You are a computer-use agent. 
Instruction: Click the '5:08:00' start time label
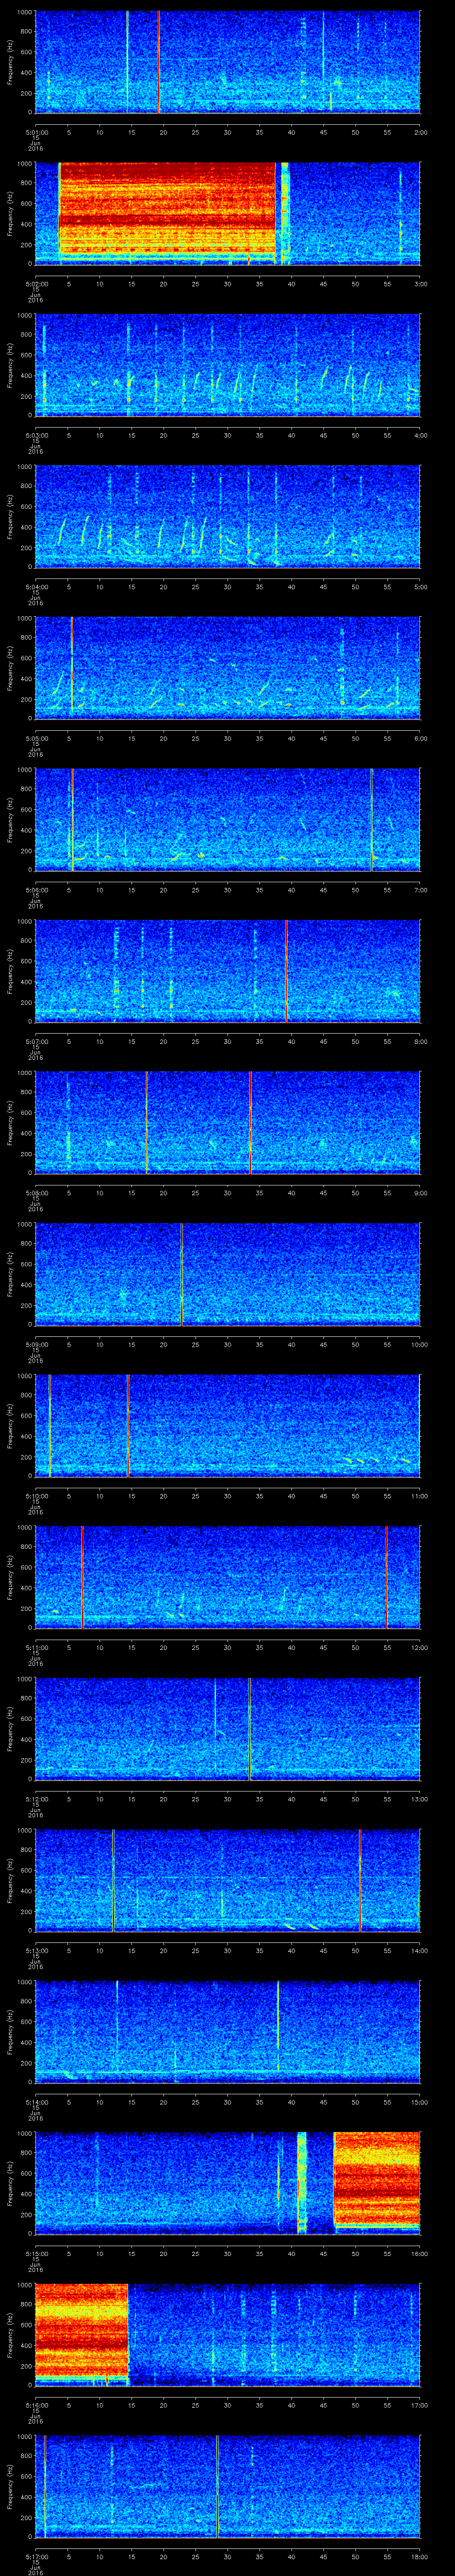pyautogui.click(x=36, y=1193)
